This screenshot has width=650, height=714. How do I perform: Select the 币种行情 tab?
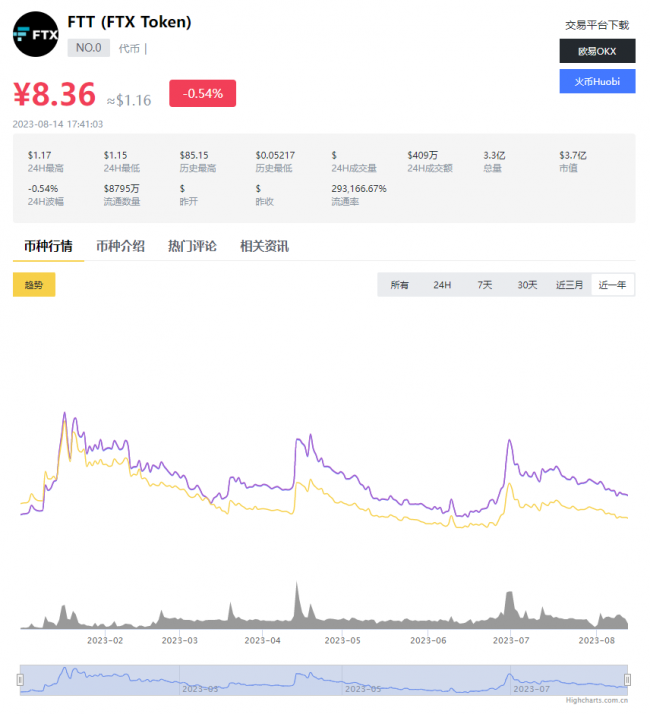pyautogui.click(x=48, y=246)
